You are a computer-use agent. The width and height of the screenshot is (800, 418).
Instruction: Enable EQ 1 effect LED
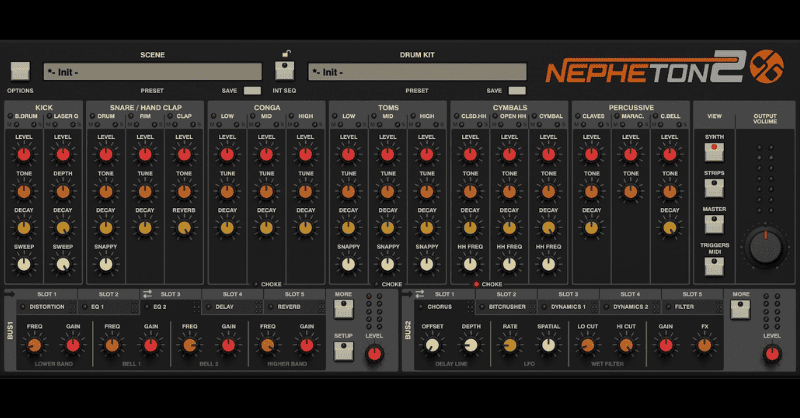pos(84,307)
